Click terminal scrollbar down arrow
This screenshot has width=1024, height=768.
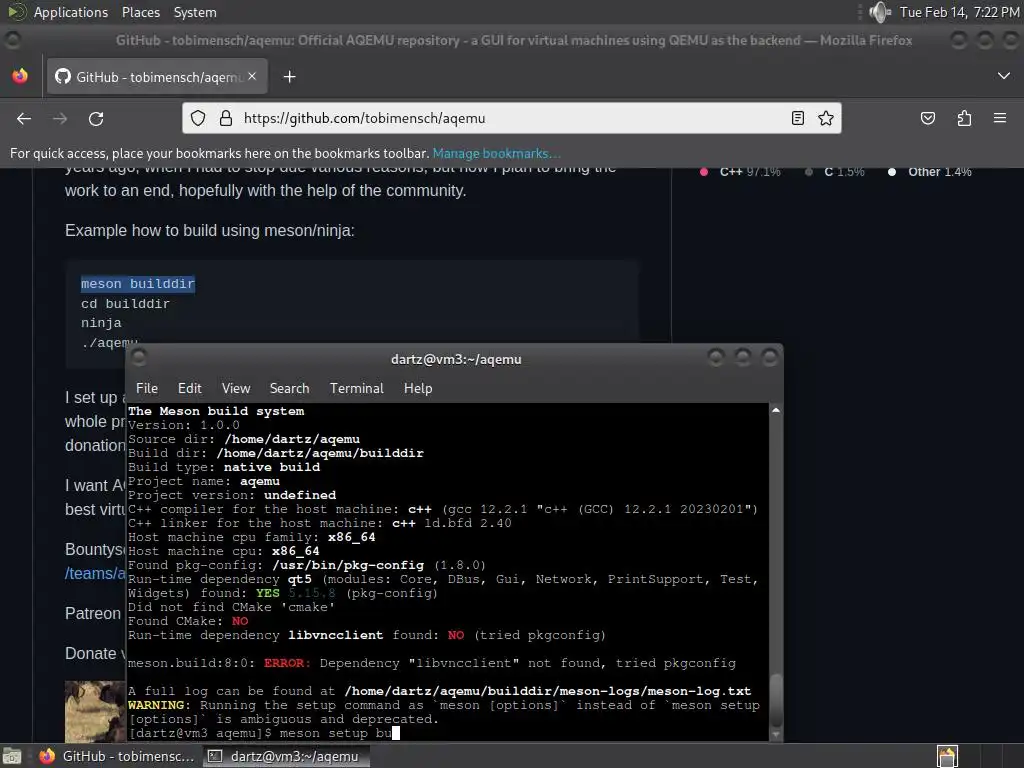point(776,735)
